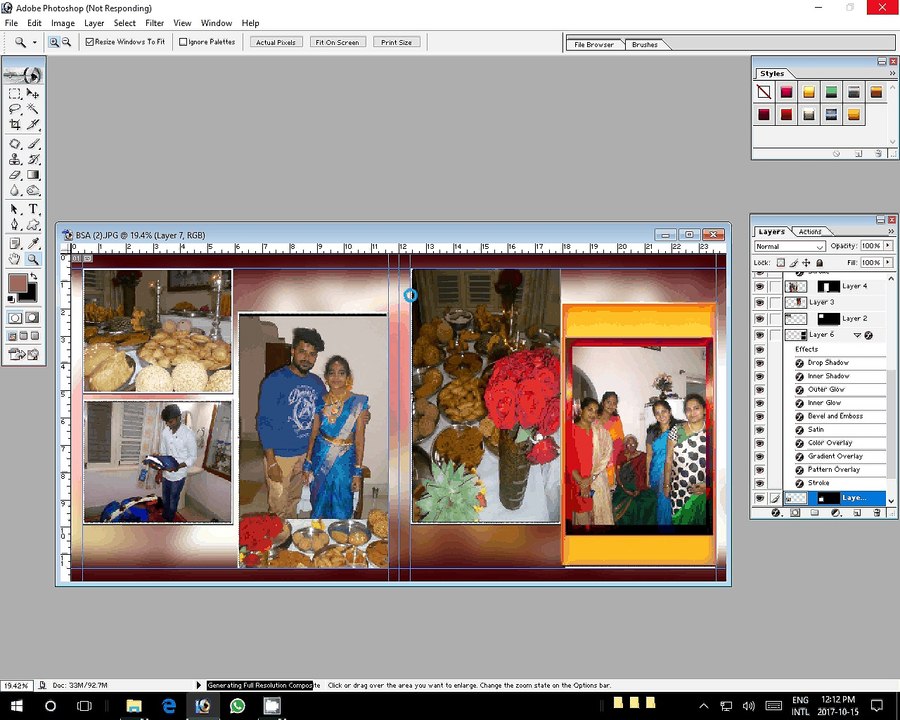Open File Browser tab
The height and width of the screenshot is (720, 900).
coord(593,44)
